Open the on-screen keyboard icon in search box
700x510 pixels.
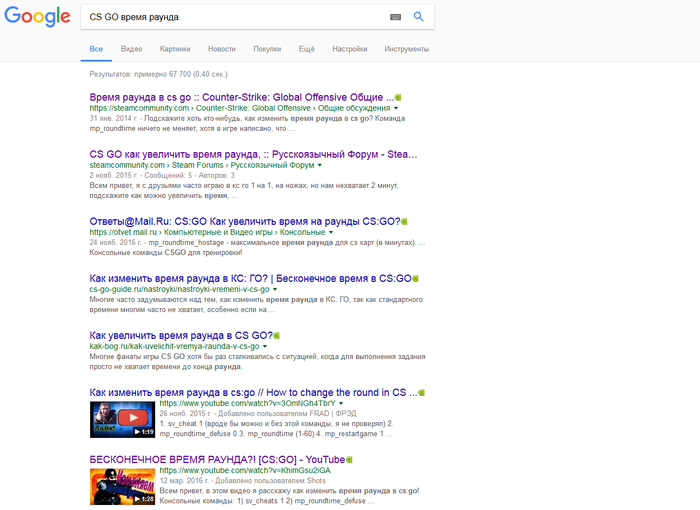395,17
